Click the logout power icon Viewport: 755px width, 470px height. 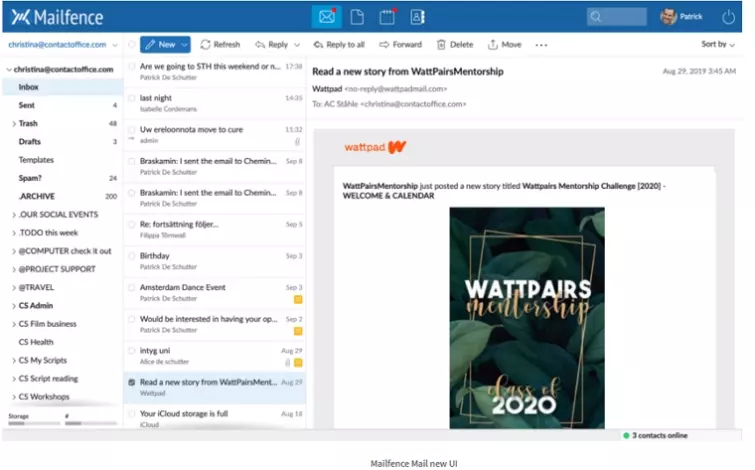[728, 17]
